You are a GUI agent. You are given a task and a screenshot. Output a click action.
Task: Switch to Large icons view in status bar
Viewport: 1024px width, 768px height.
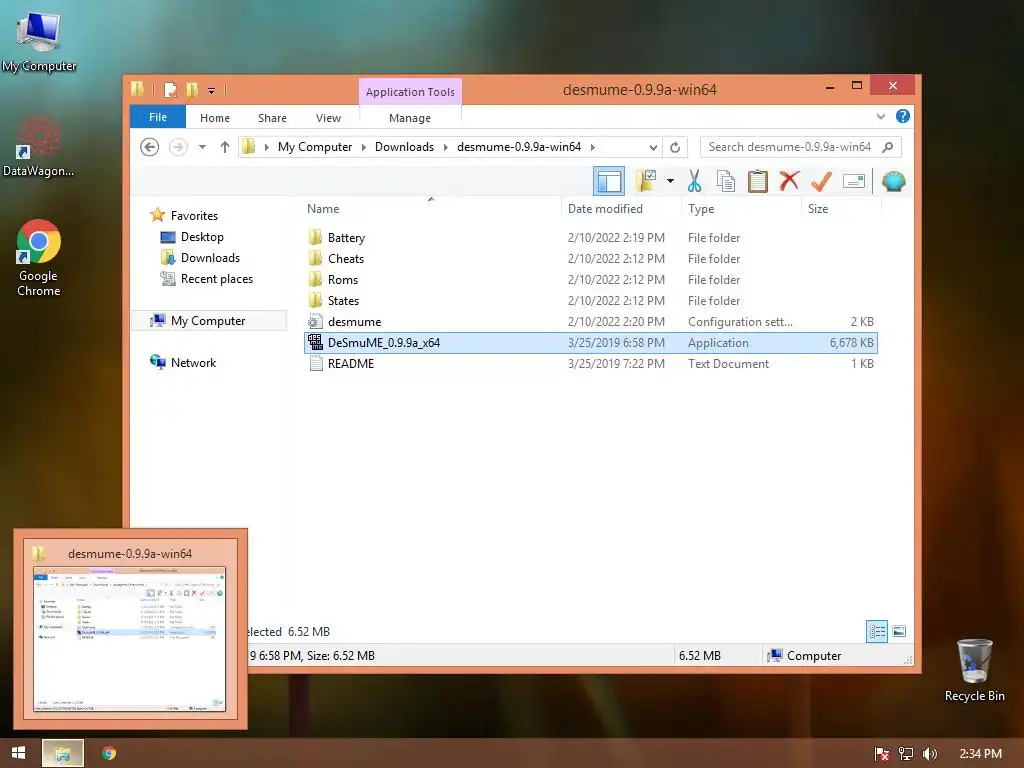pyautogui.click(x=899, y=632)
